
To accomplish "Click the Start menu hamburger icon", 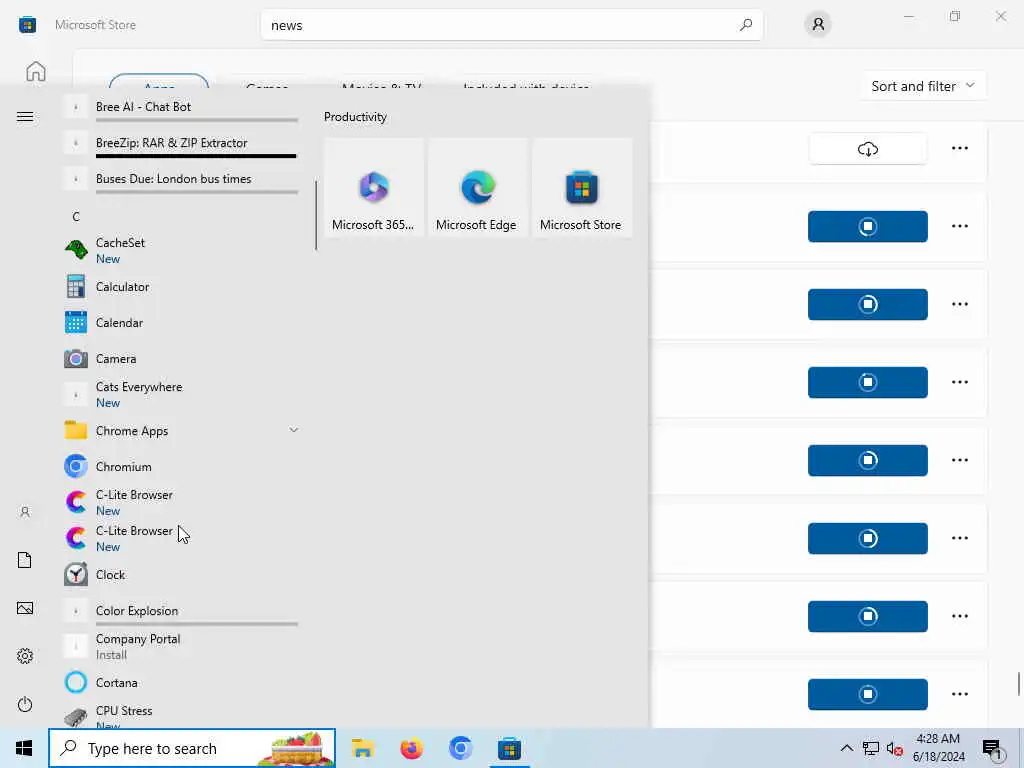I will tap(25, 117).
